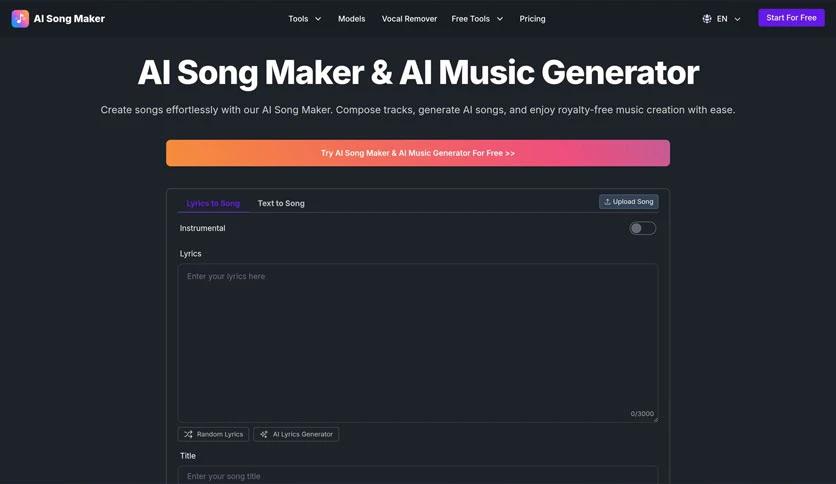Screen dimensions: 836x484
Task: Focus the lyrics text area
Action: tap(417, 342)
